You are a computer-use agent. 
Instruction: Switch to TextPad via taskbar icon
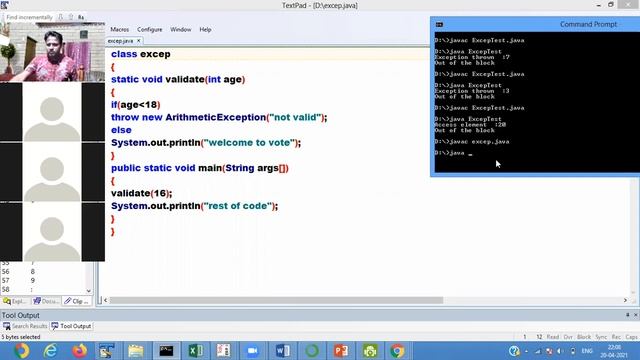[x=107, y=351]
